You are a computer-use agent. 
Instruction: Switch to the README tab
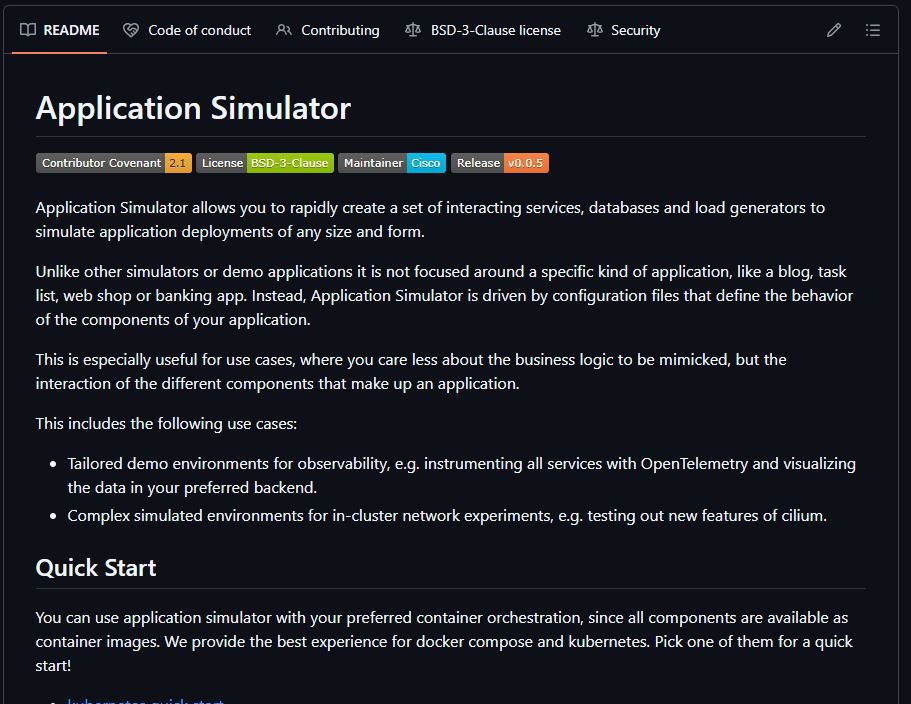[71, 30]
